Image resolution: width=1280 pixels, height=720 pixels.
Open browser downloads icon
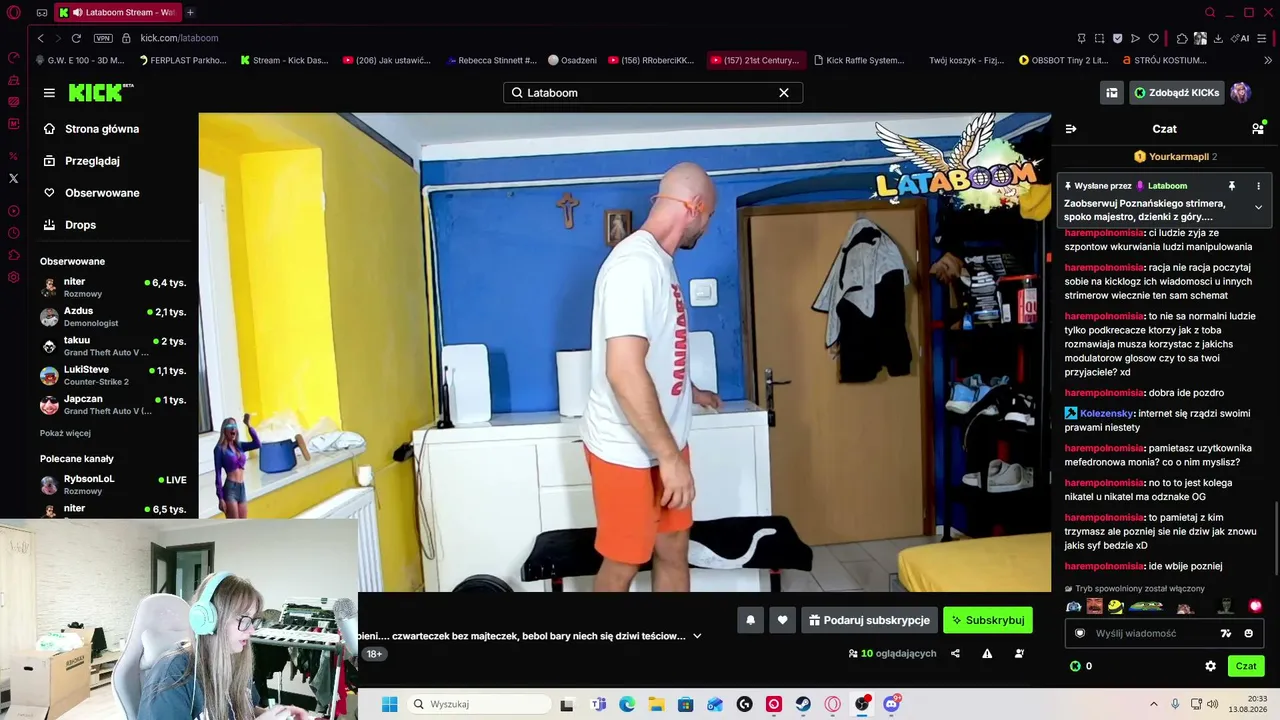click(1217, 38)
